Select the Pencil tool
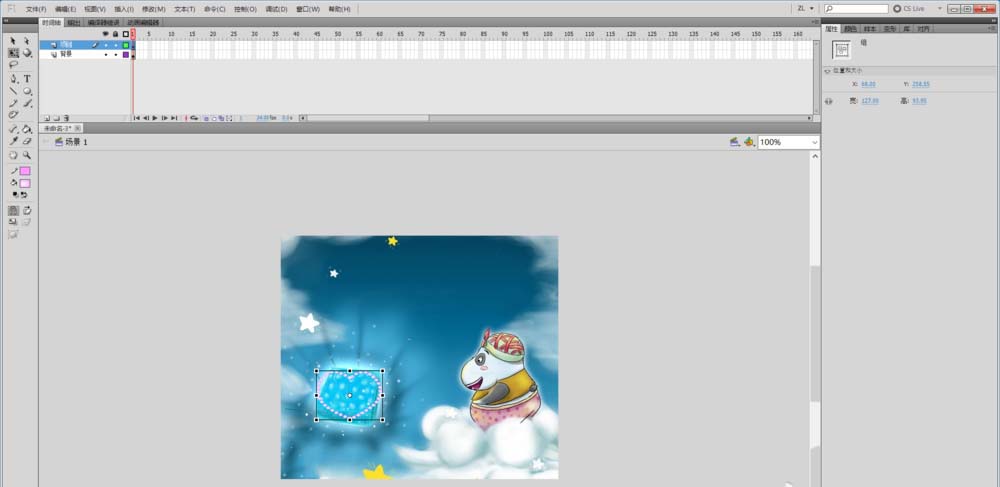Screen dimensions: 1000x487 (x=13, y=103)
